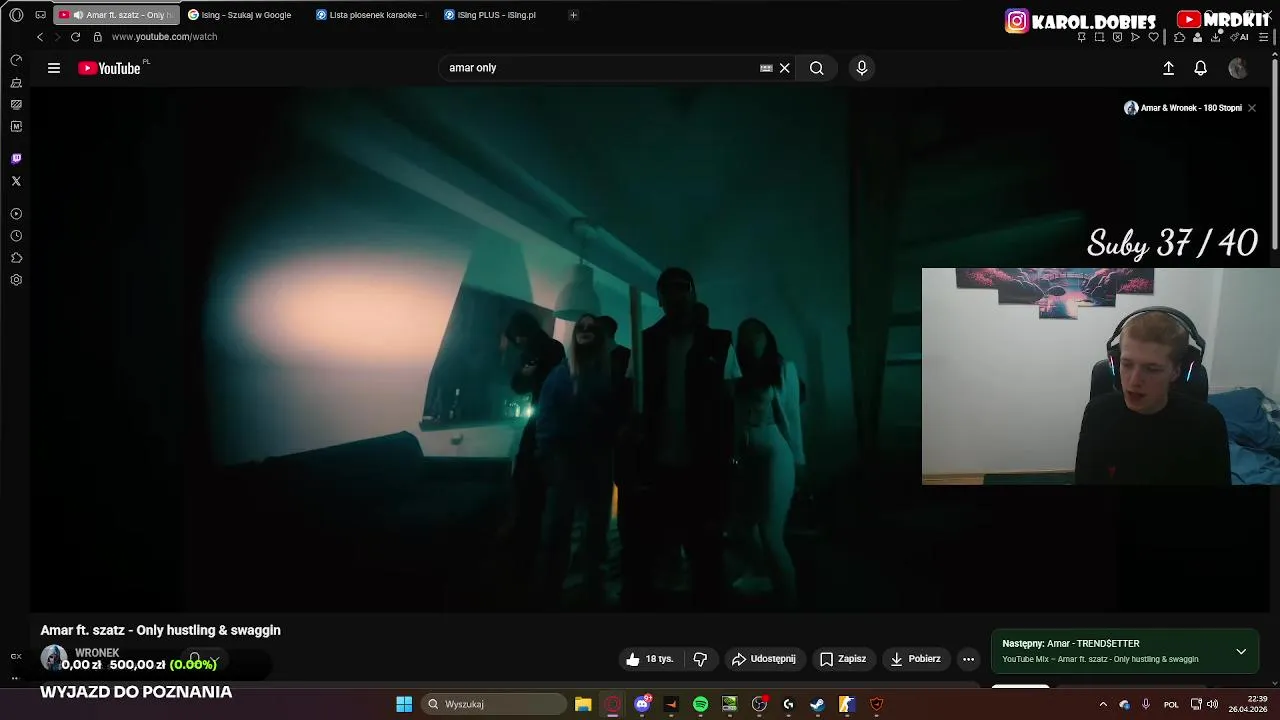Open browser downloads icon in toolbar
1280x720 pixels.
1215,37
